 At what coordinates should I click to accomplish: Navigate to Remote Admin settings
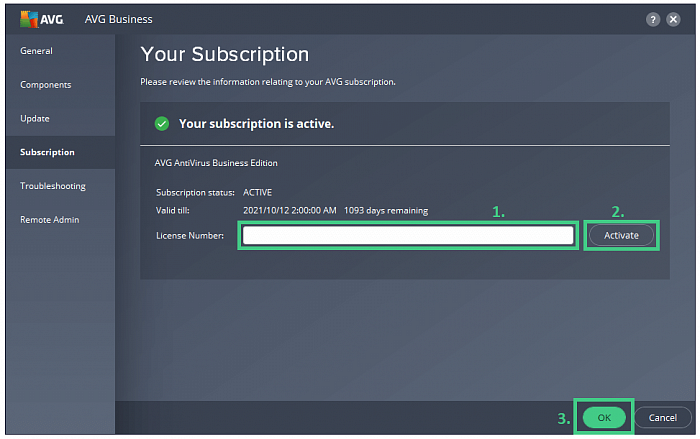click(x=49, y=220)
